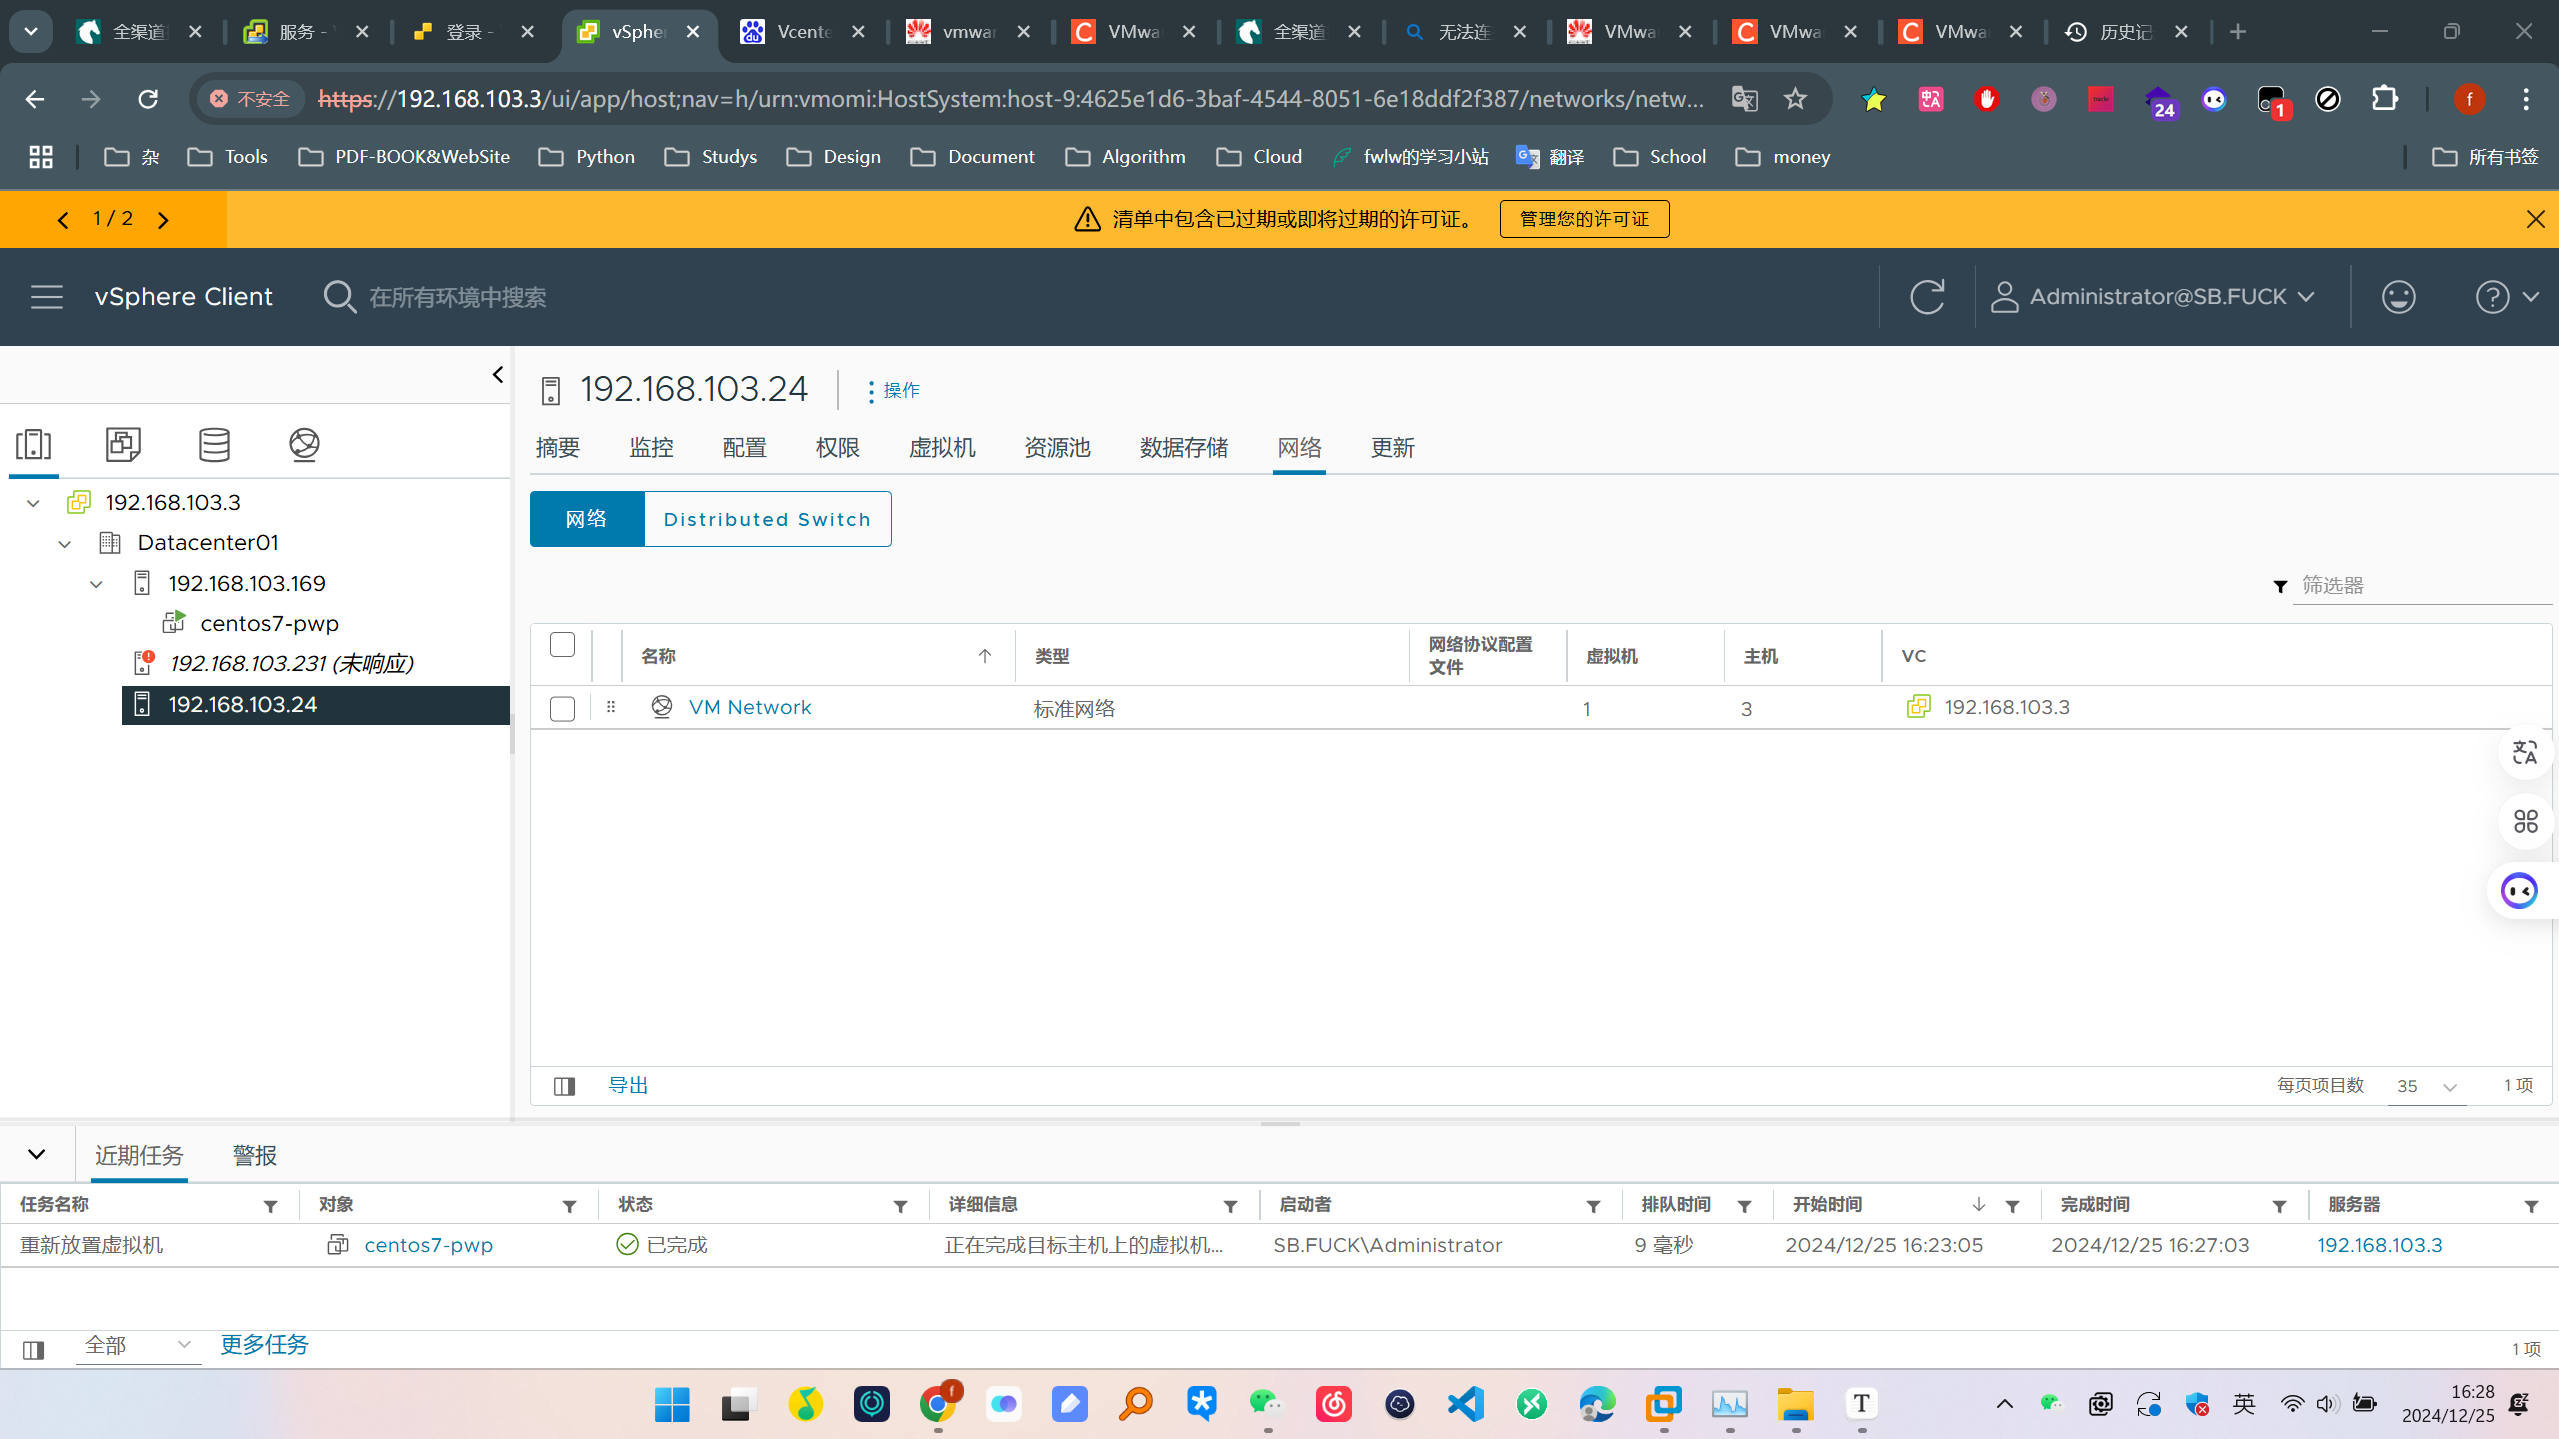The width and height of the screenshot is (2559, 1439).
Task: Open 192.168.103.3 server link in tasks
Action: (2380, 1245)
